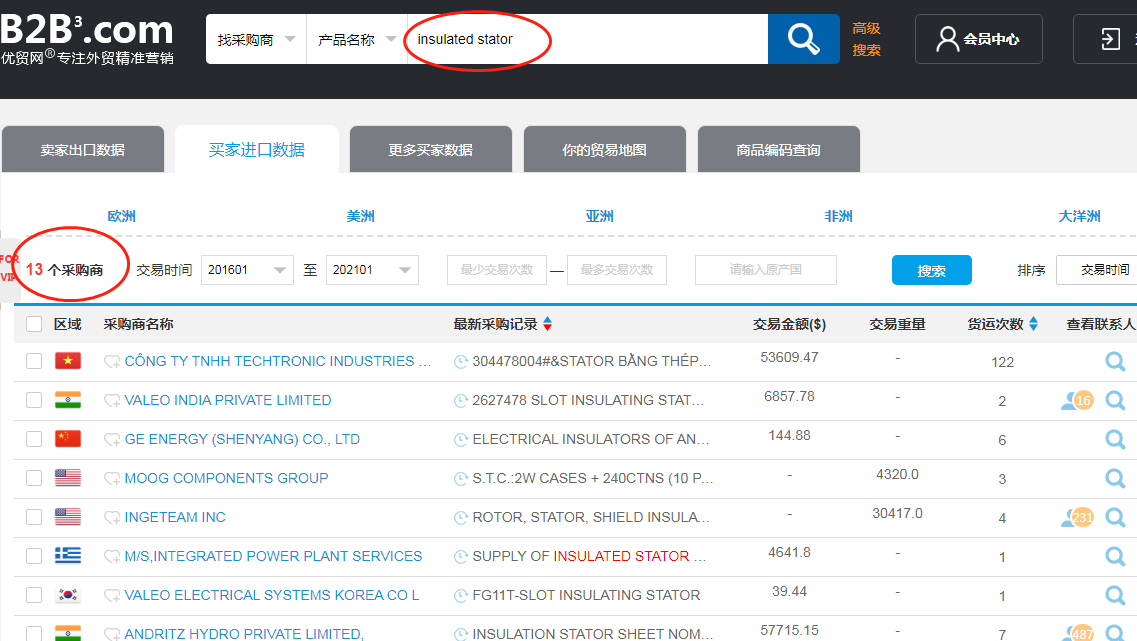The width and height of the screenshot is (1137, 641).
Task: Toggle the select-all checkbox in table header
Action: 34,324
